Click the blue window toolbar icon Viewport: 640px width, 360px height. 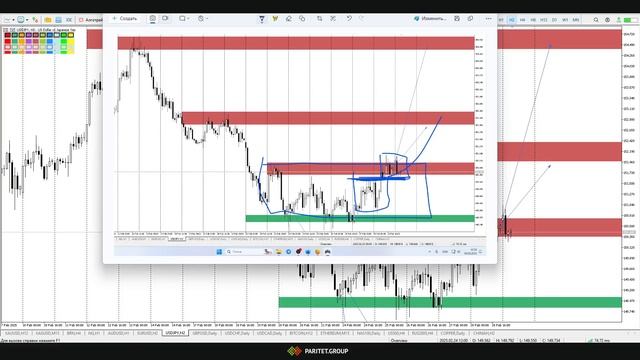tap(58, 20)
